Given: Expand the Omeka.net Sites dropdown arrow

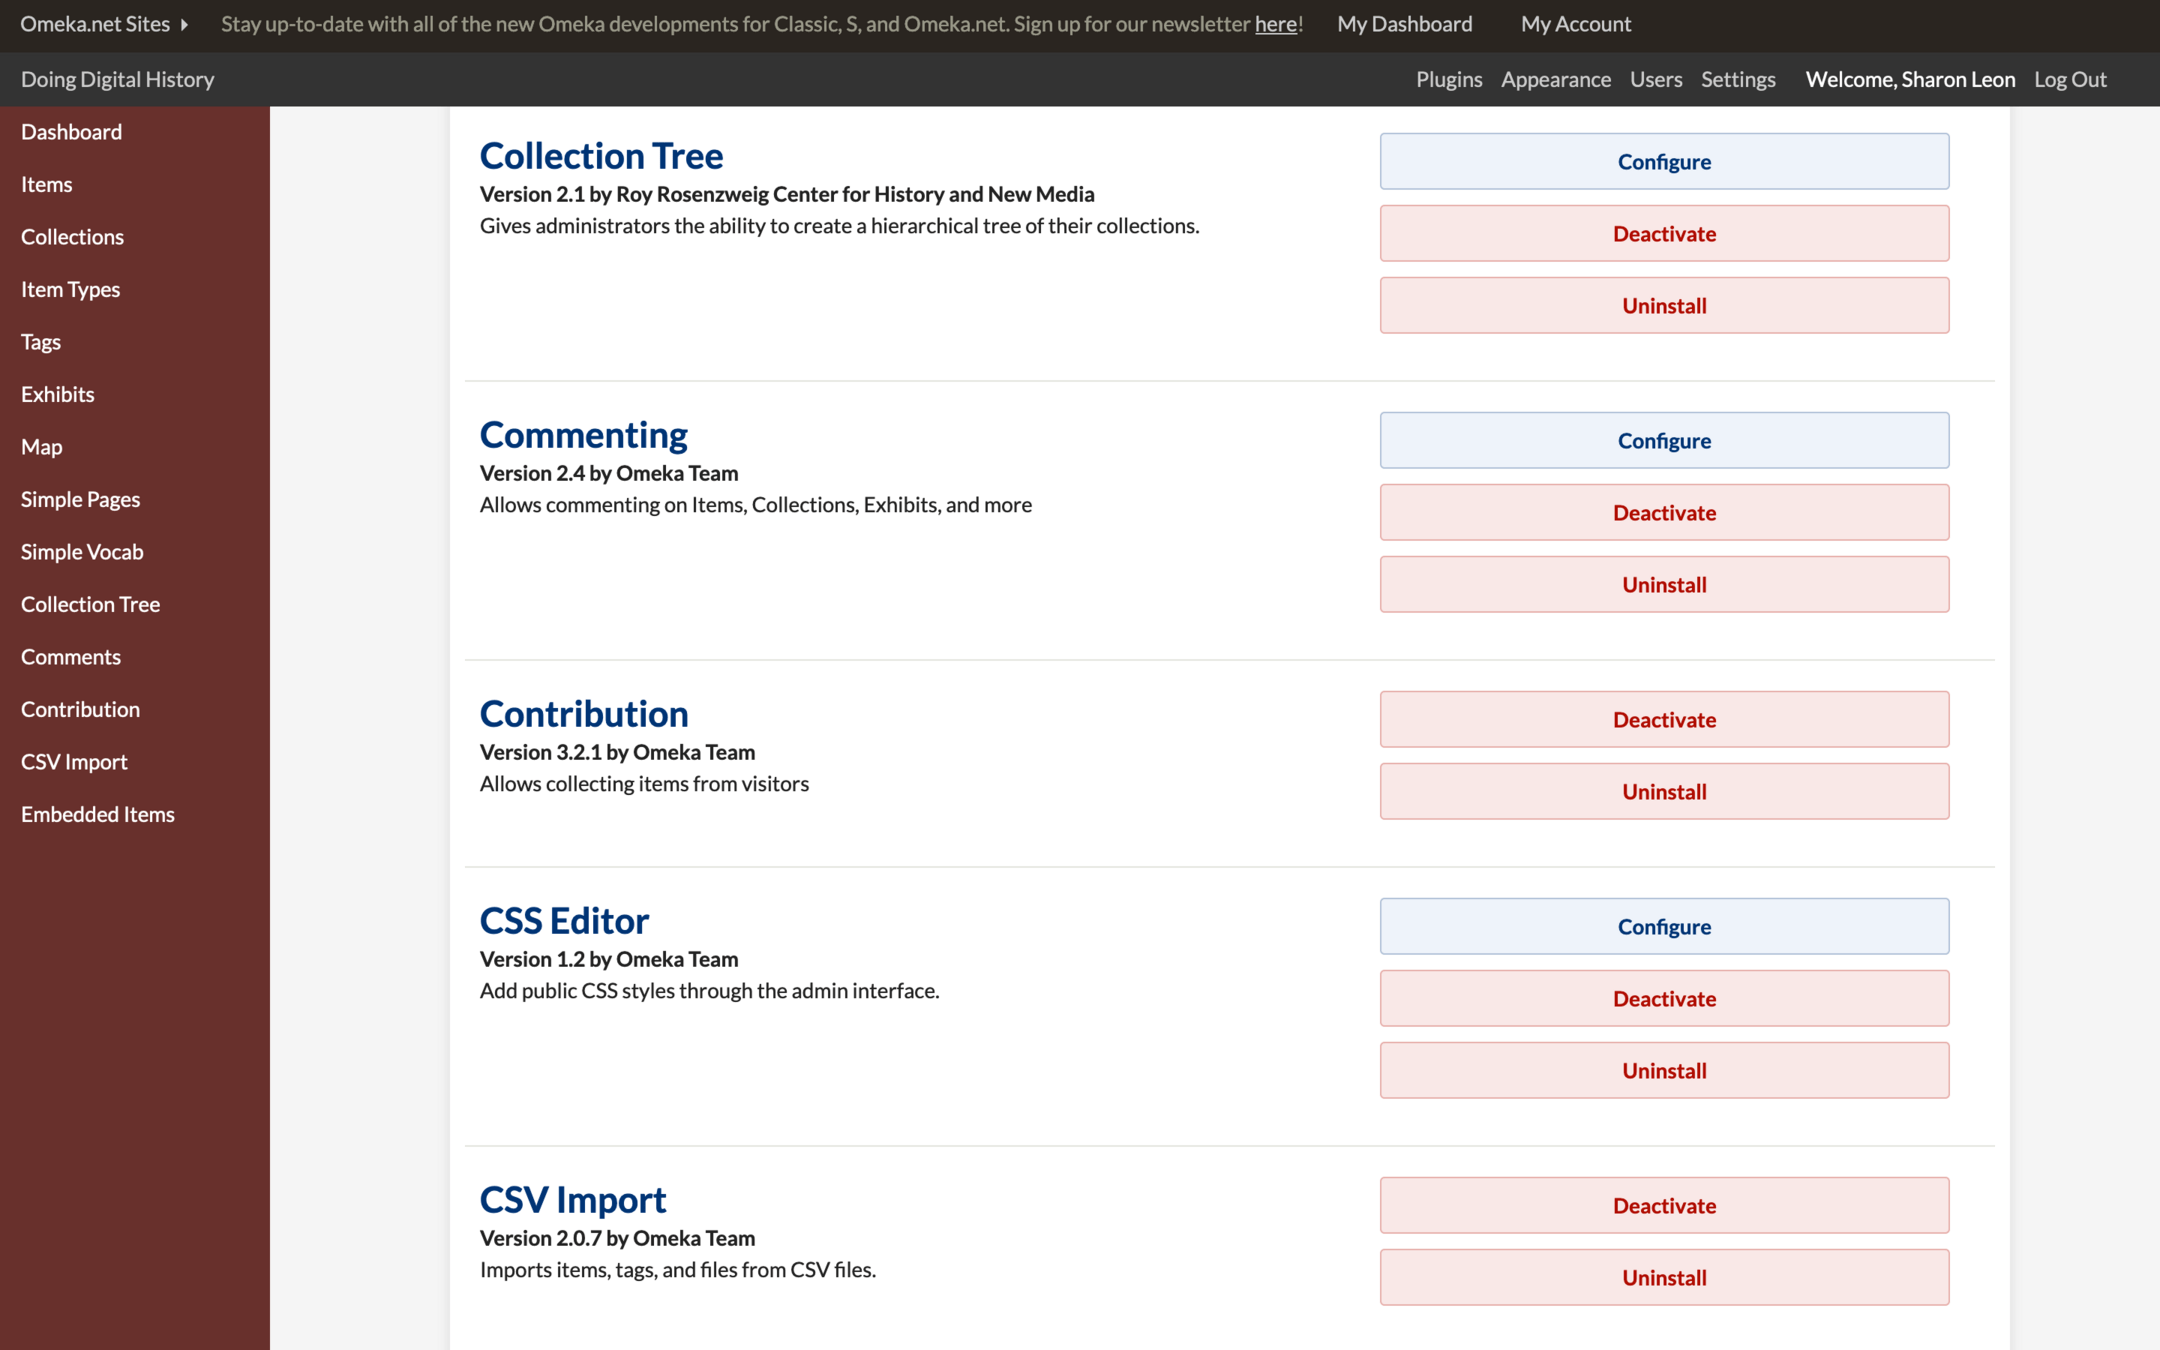Looking at the screenshot, I should coord(184,24).
